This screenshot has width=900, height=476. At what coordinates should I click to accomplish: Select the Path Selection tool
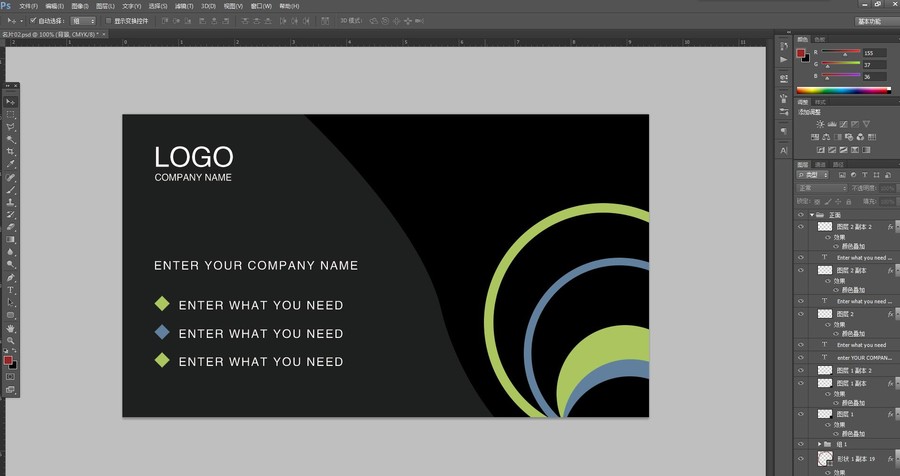(x=10, y=303)
